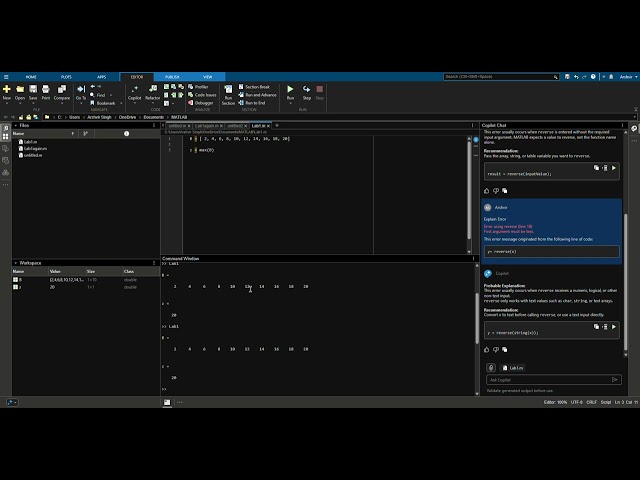
Task: Open the Run button dropdown arrow
Action: pos(290,103)
